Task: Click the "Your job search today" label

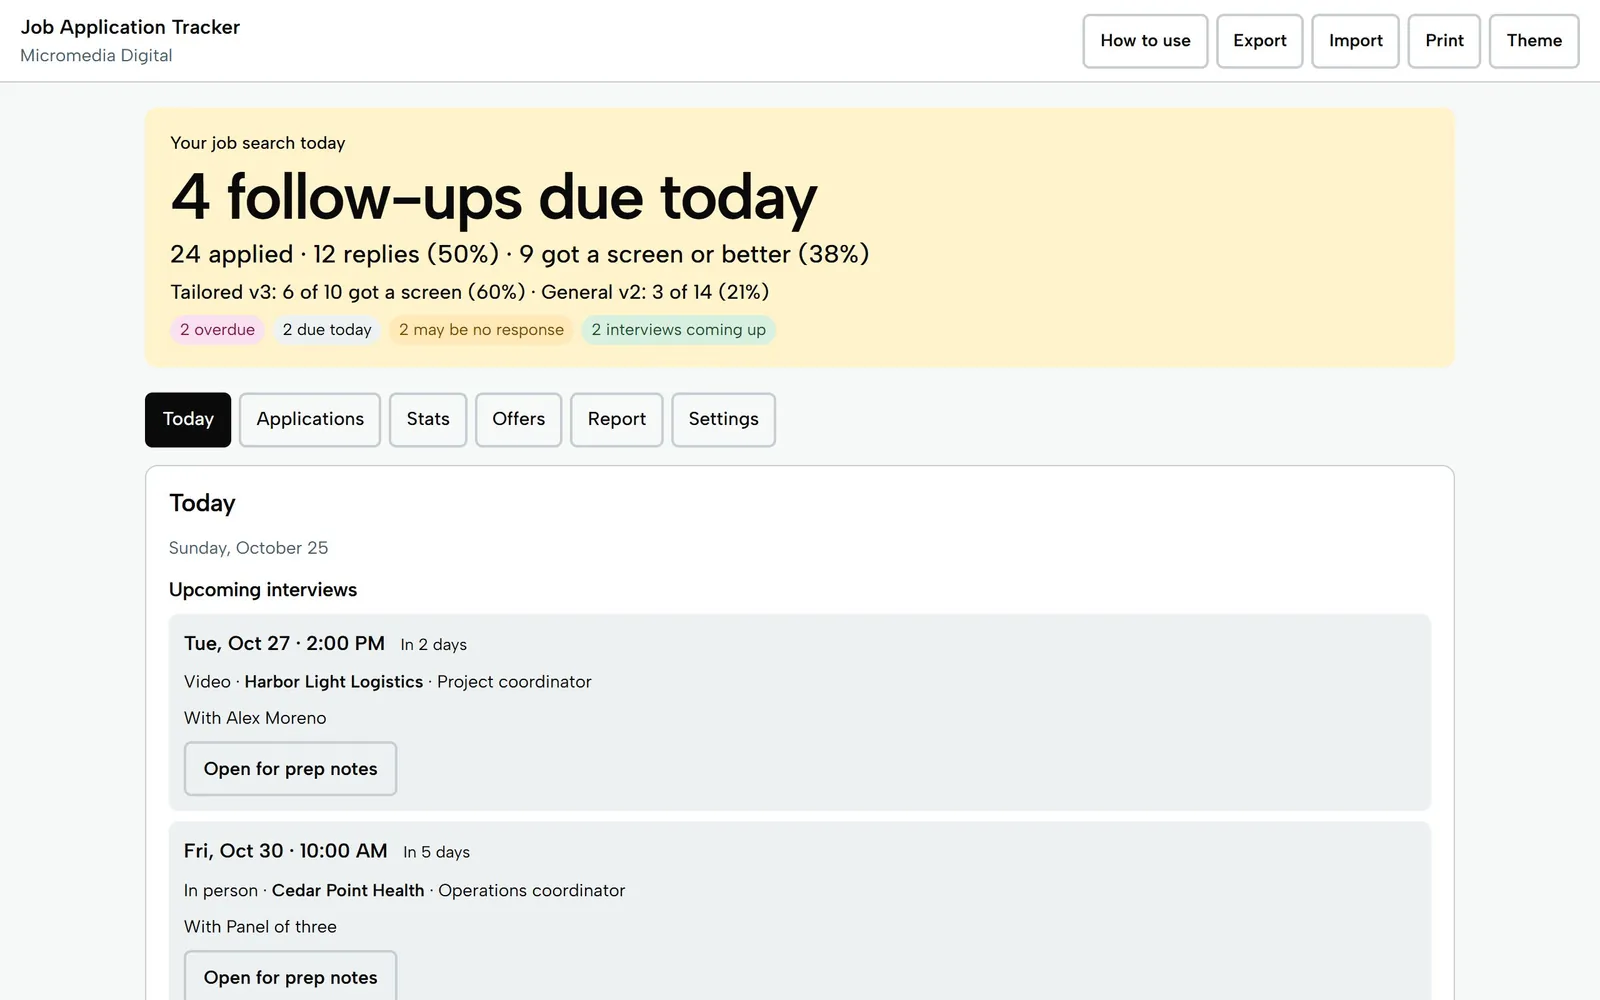Action: click(x=258, y=143)
